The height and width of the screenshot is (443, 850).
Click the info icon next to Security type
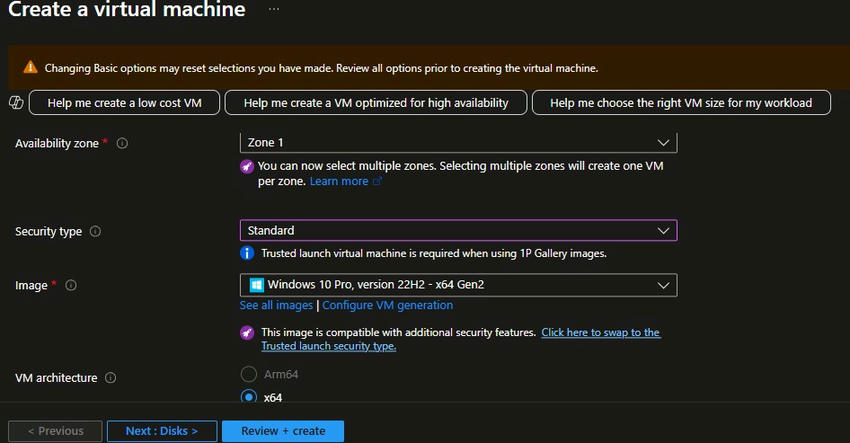click(x=96, y=232)
